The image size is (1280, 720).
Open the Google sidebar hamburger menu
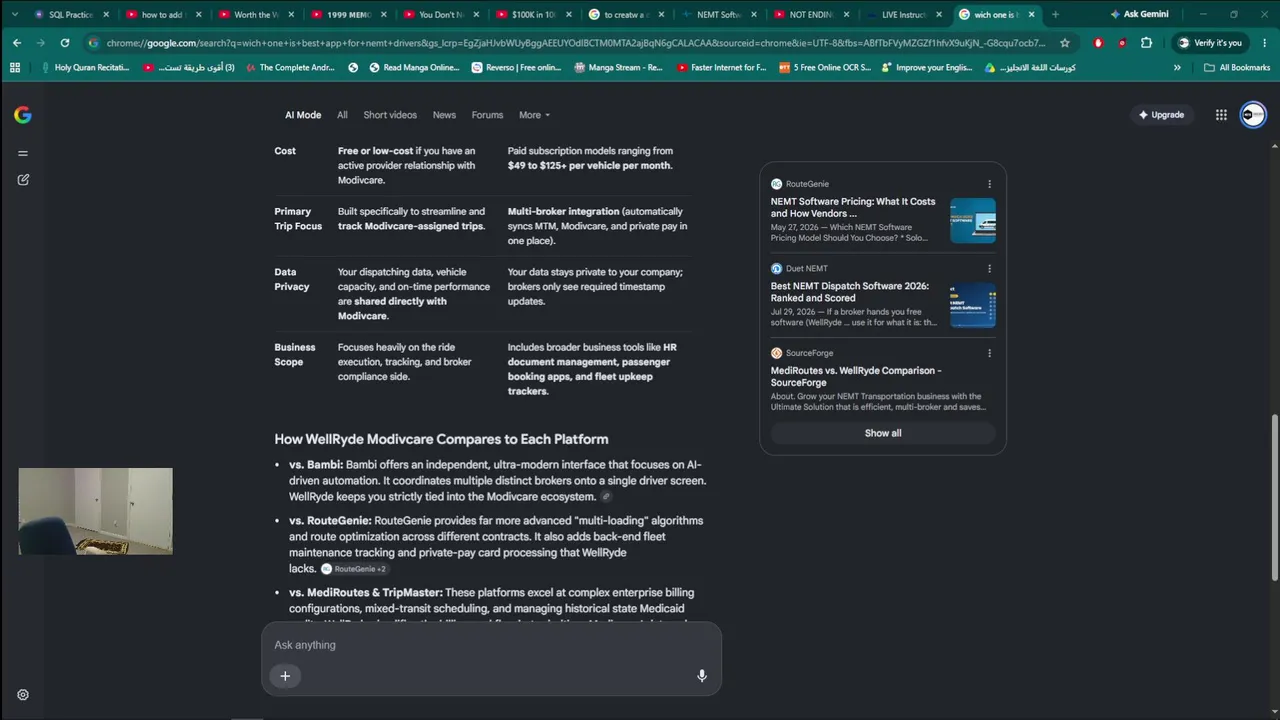(23, 153)
